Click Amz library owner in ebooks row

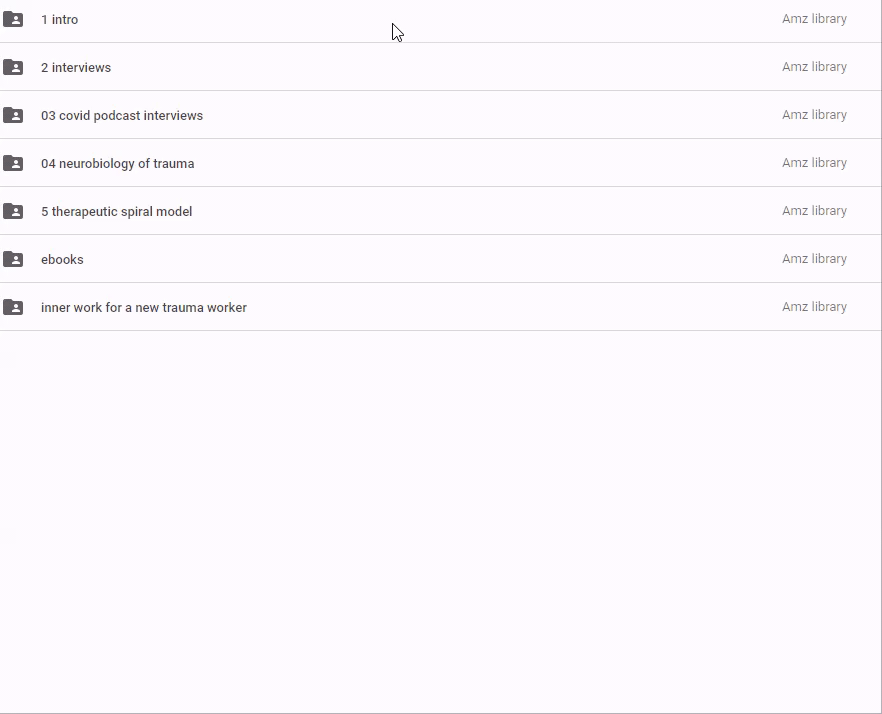pos(814,259)
